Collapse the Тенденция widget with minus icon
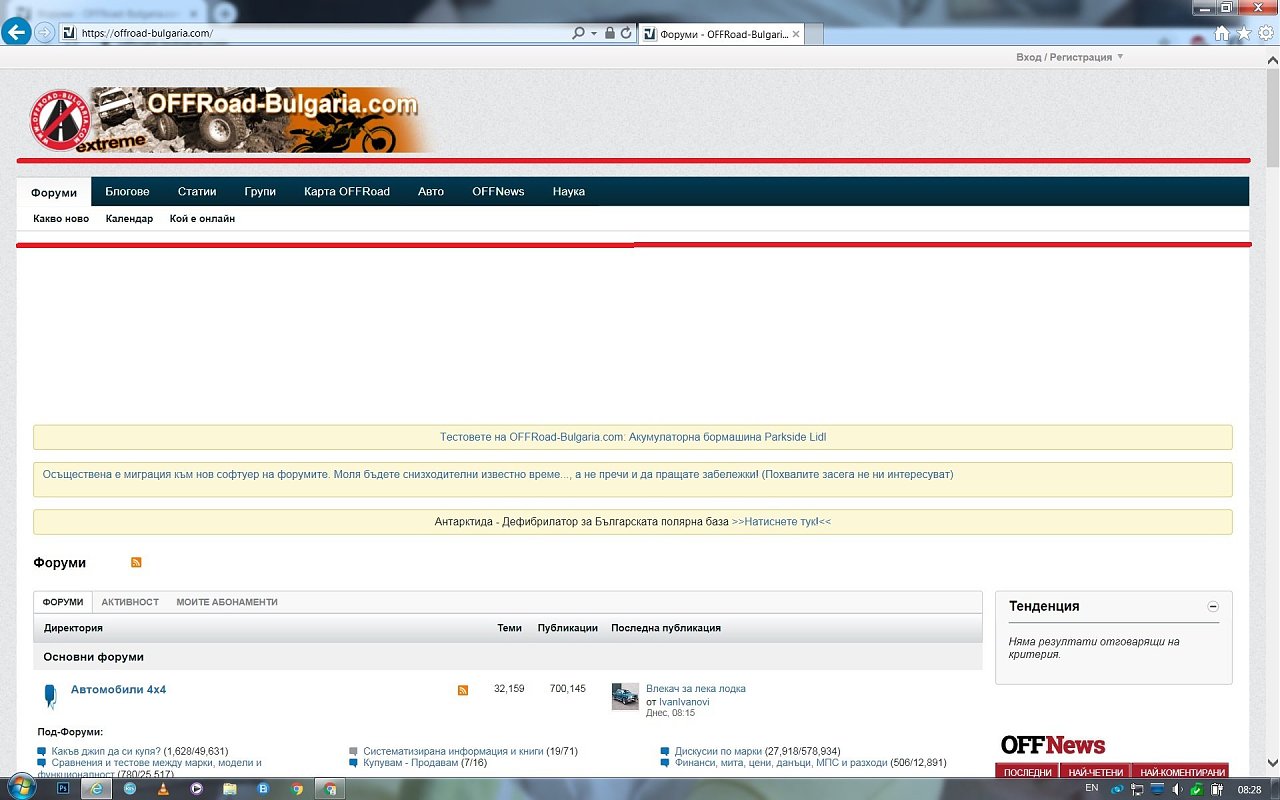The height and width of the screenshot is (800, 1280). tap(1213, 606)
